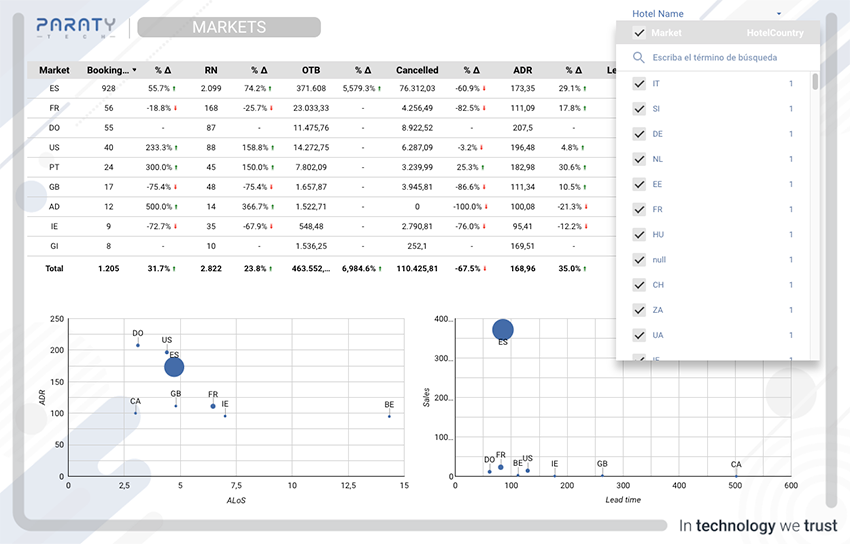Uncheck the EE market checkbox

pos(639,184)
